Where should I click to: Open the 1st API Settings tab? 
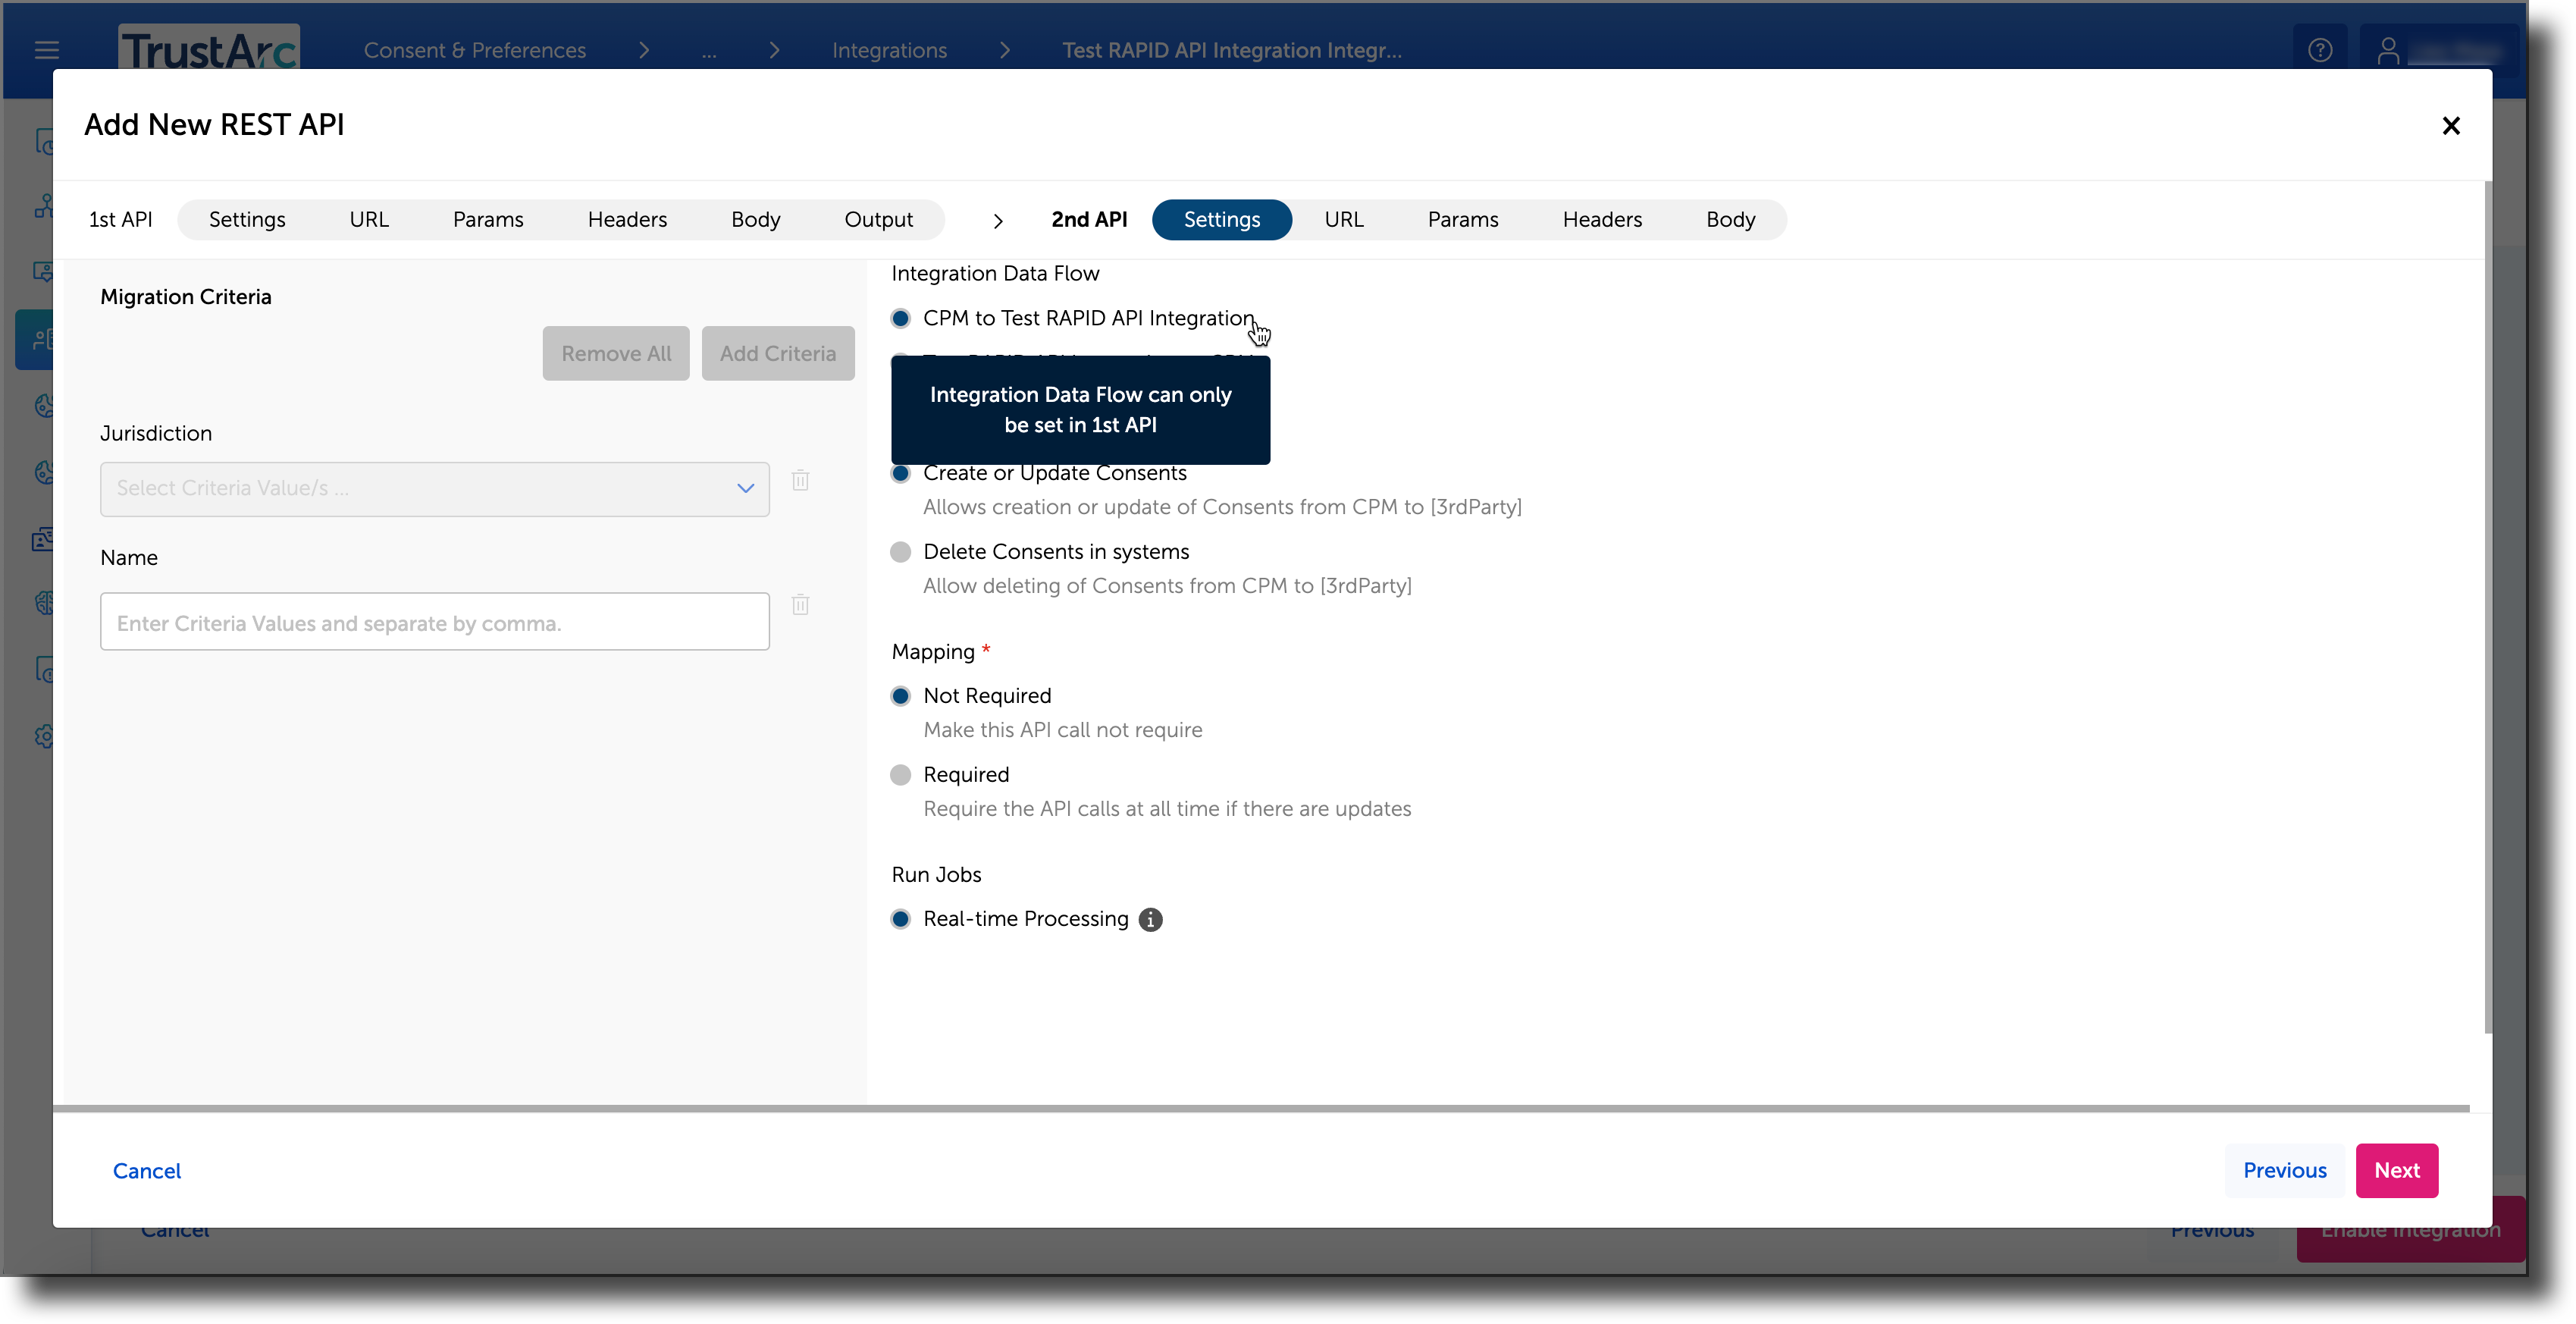tap(247, 220)
